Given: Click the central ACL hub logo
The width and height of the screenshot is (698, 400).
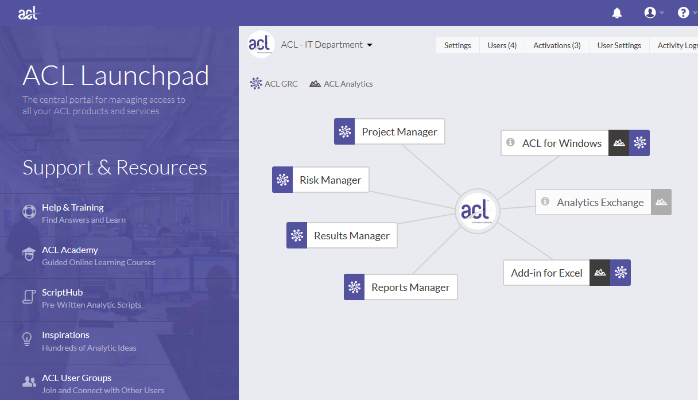Looking at the screenshot, I should [x=477, y=210].
